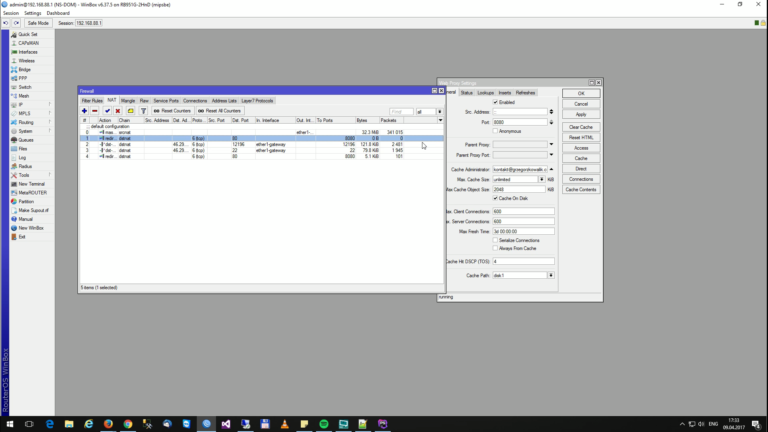Open the Session menu
The width and height of the screenshot is (768, 432).
pyautogui.click(x=11, y=13)
